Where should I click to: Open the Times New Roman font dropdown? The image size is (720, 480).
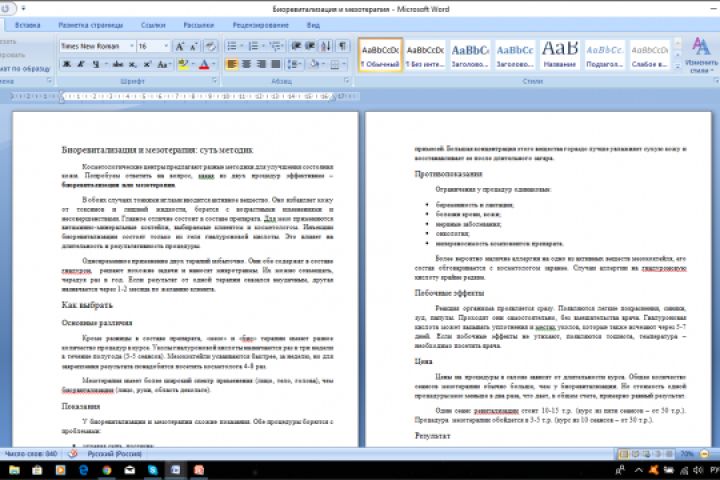click(x=131, y=46)
